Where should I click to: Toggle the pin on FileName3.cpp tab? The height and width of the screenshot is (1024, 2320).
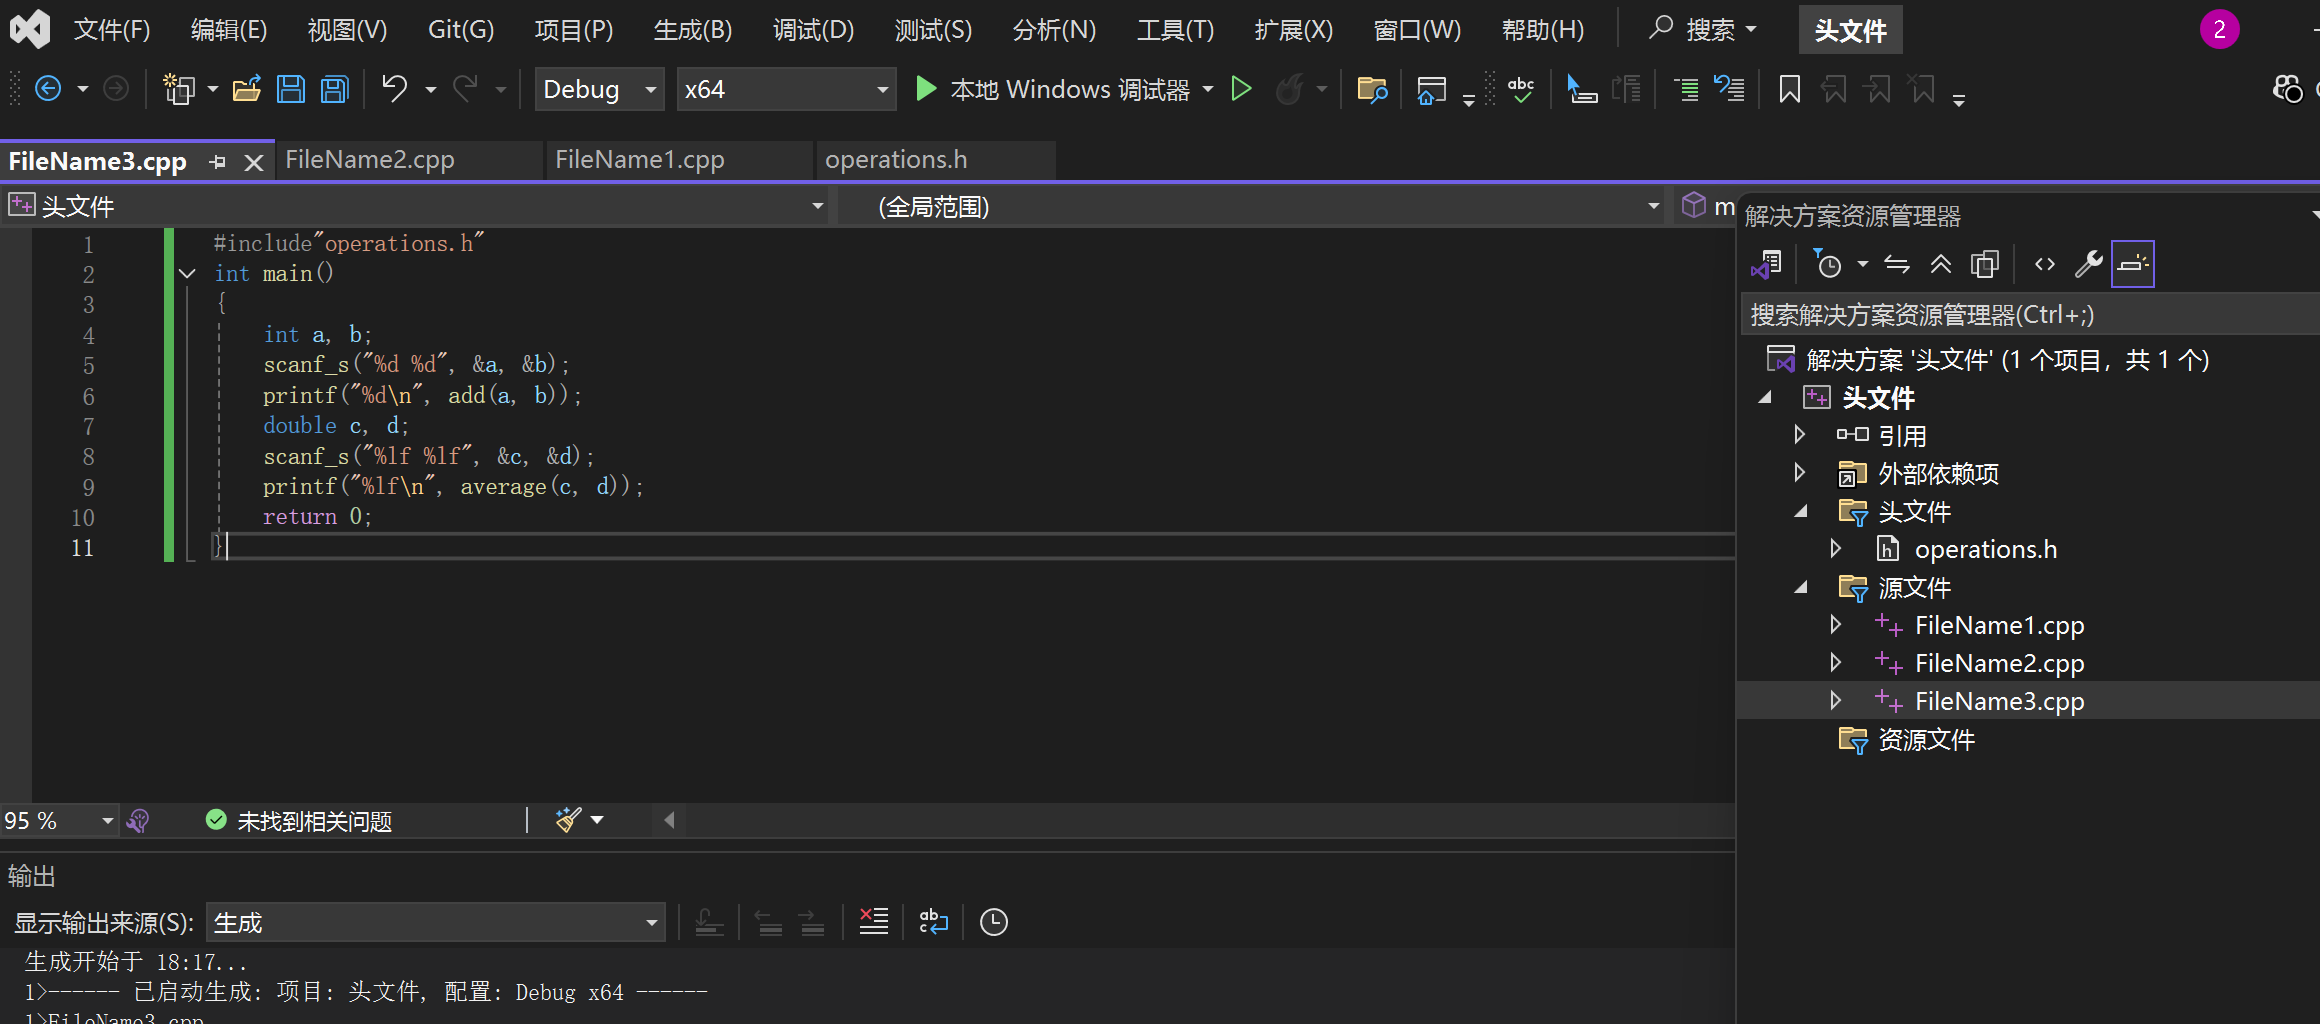(218, 162)
